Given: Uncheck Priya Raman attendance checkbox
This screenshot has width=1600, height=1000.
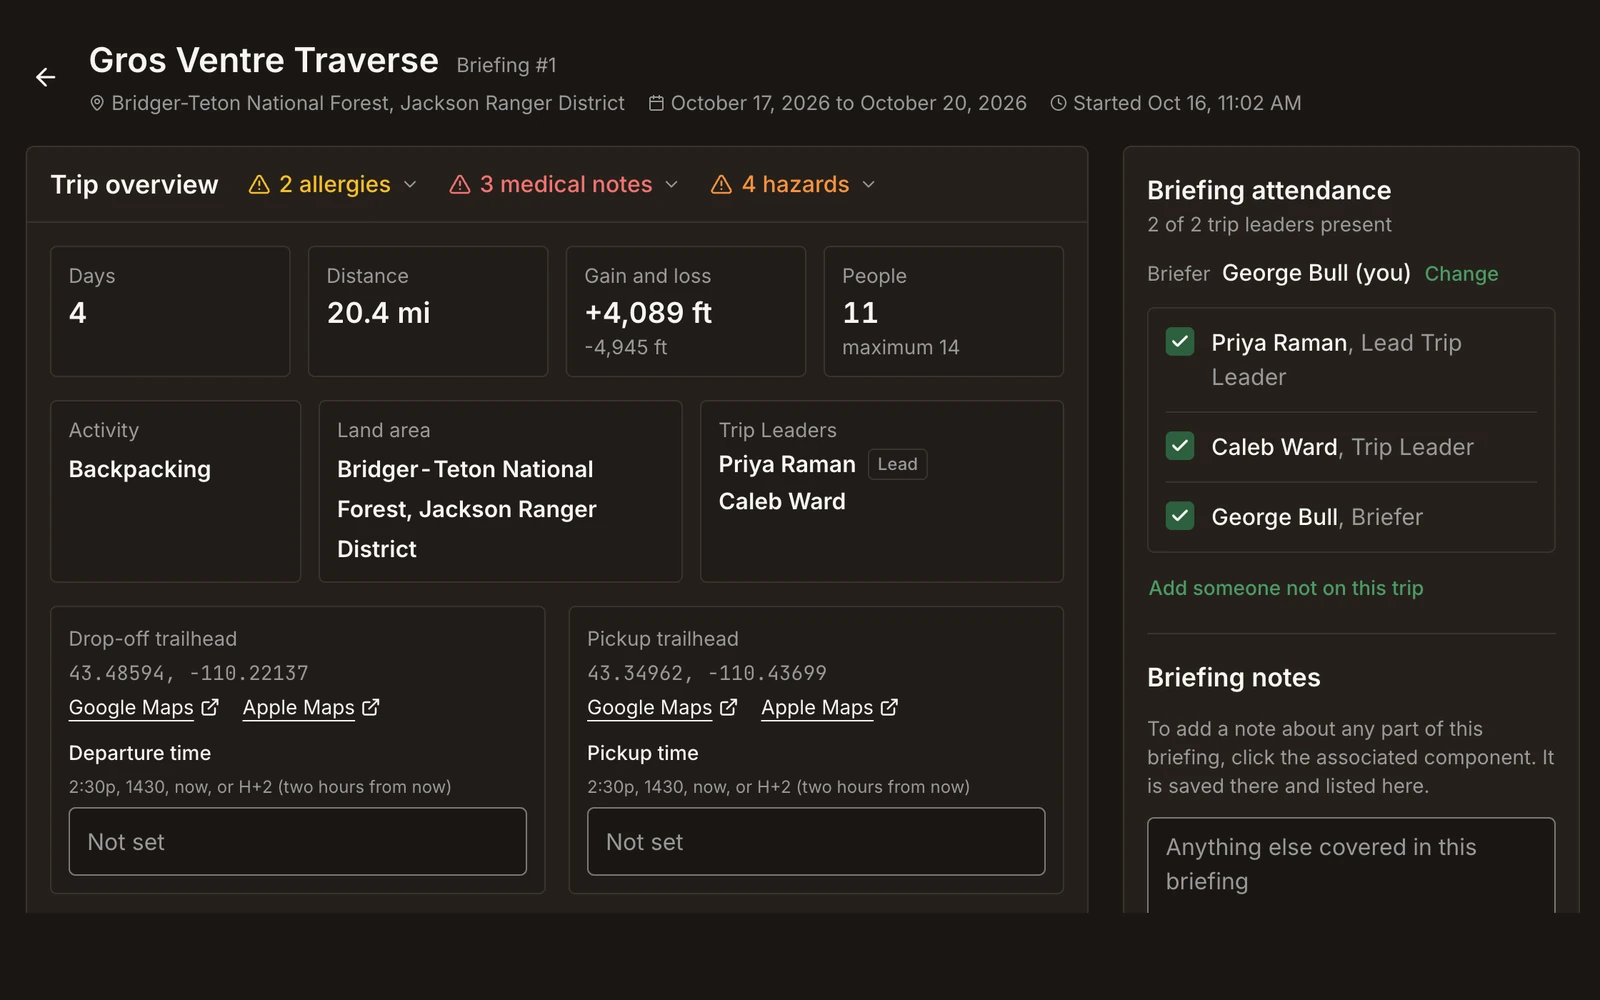Looking at the screenshot, I should tap(1180, 342).
